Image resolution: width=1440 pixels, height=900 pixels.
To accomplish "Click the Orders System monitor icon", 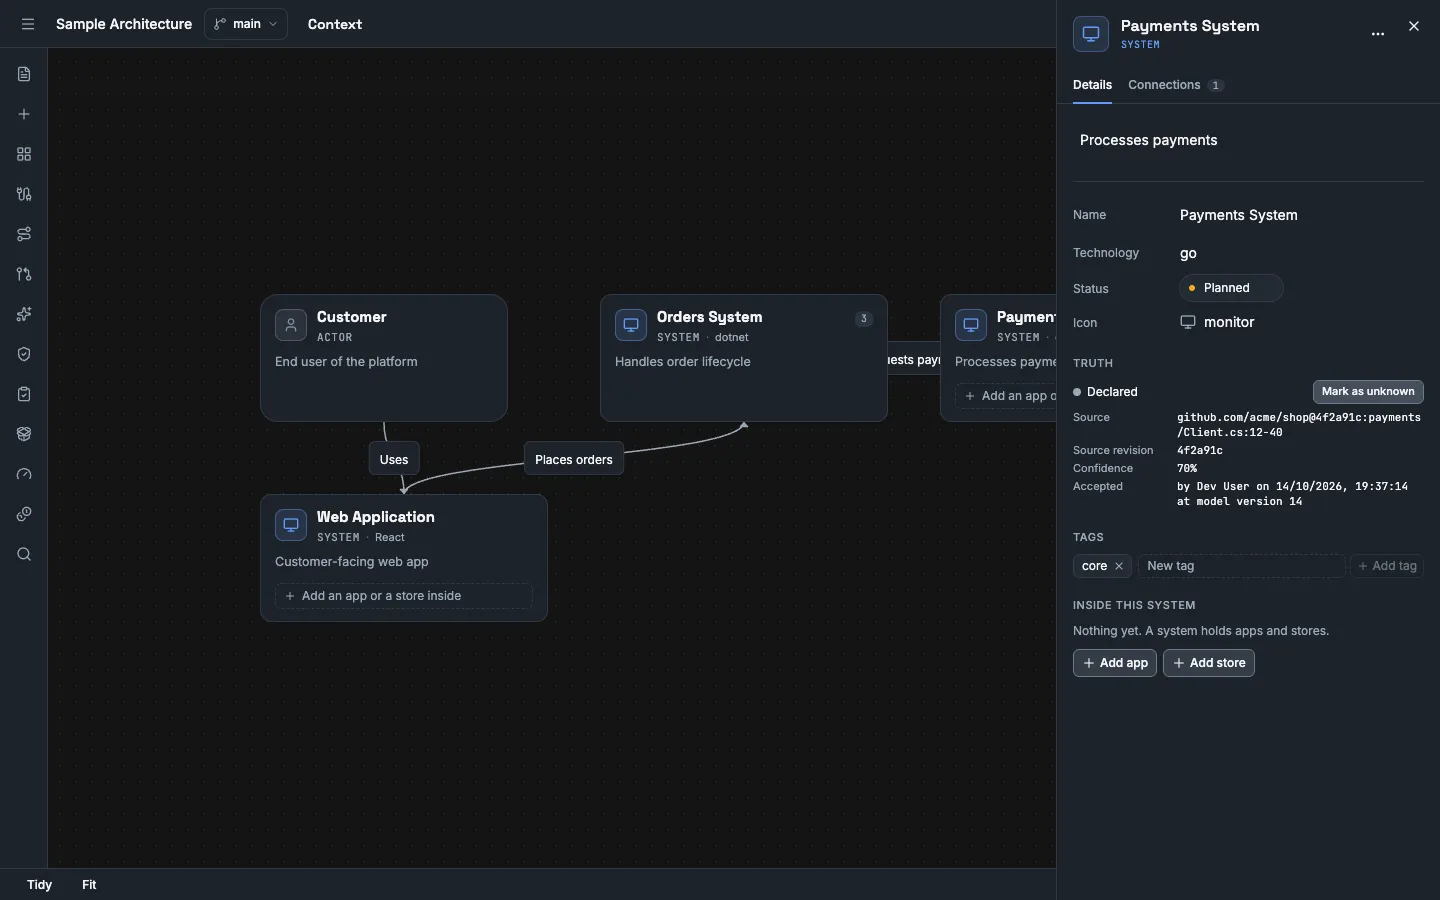I will 631,325.
